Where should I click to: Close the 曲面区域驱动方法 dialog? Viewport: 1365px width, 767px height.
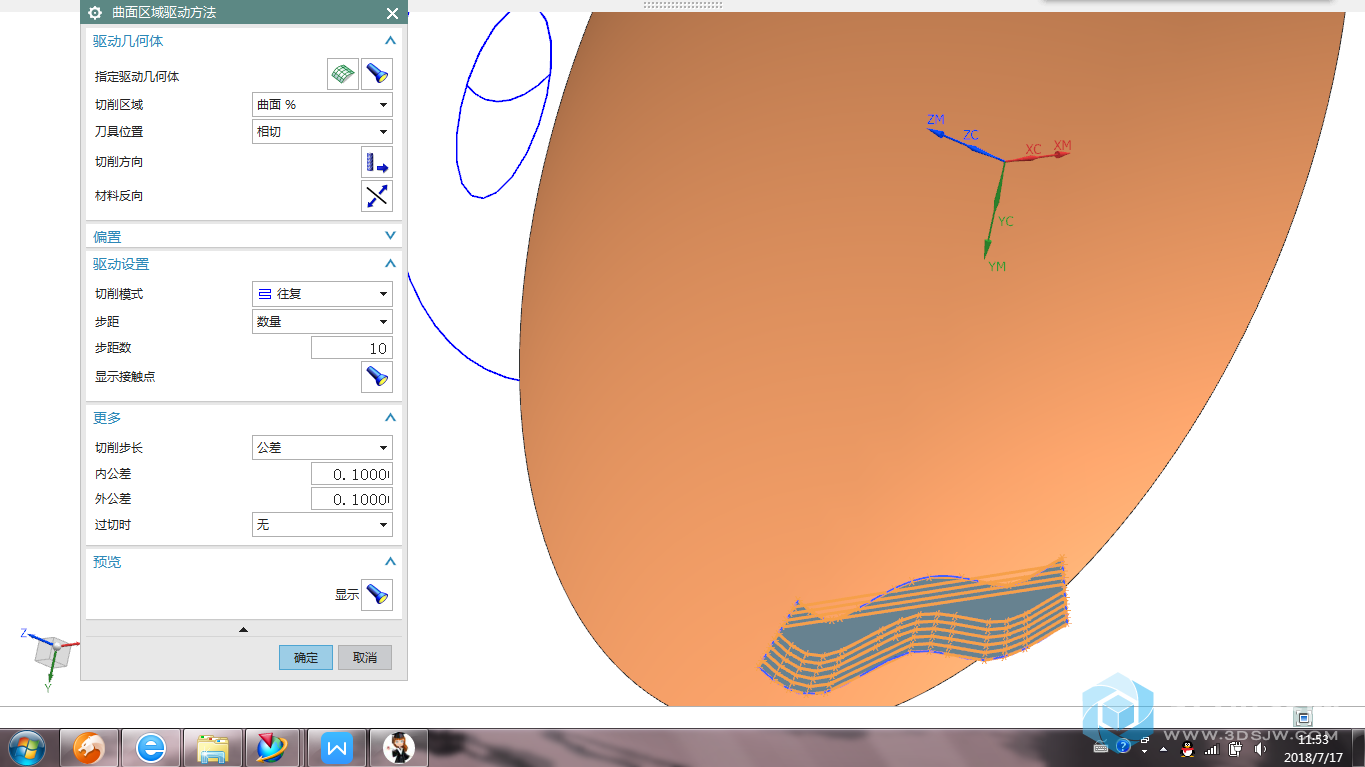(x=392, y=13)
